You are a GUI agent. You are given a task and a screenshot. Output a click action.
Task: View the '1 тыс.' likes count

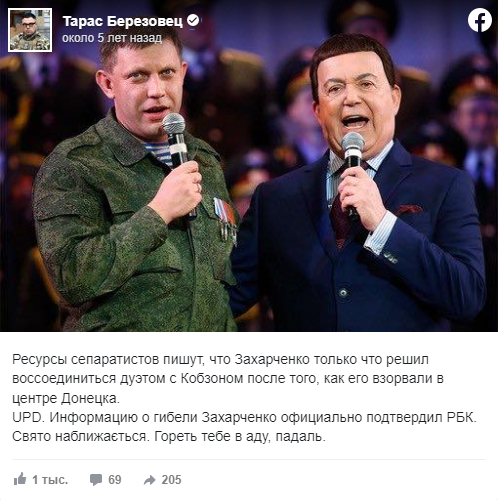(x=50, y=480)
